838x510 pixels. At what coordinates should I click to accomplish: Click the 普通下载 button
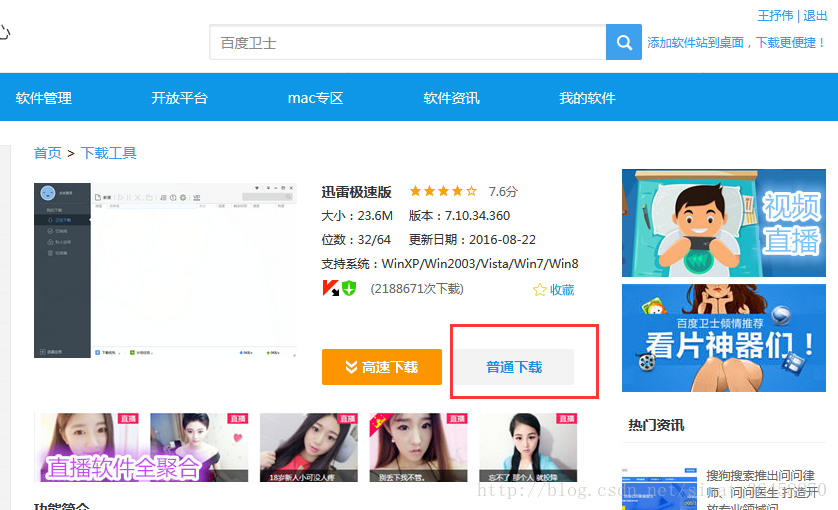[514, 367]
